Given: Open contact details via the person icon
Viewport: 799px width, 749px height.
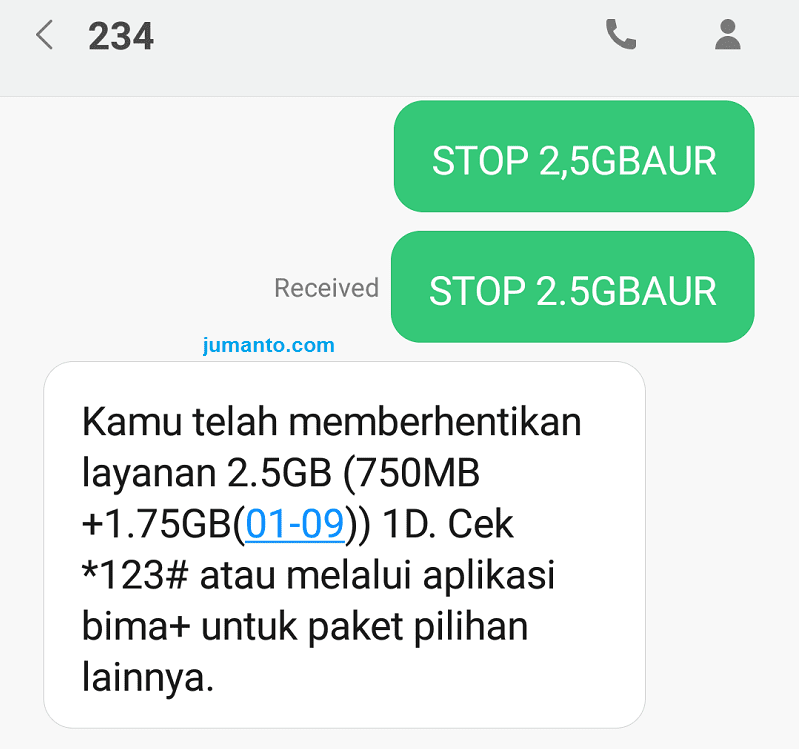Looking at the screenshot, I should [x=727, y=34].
